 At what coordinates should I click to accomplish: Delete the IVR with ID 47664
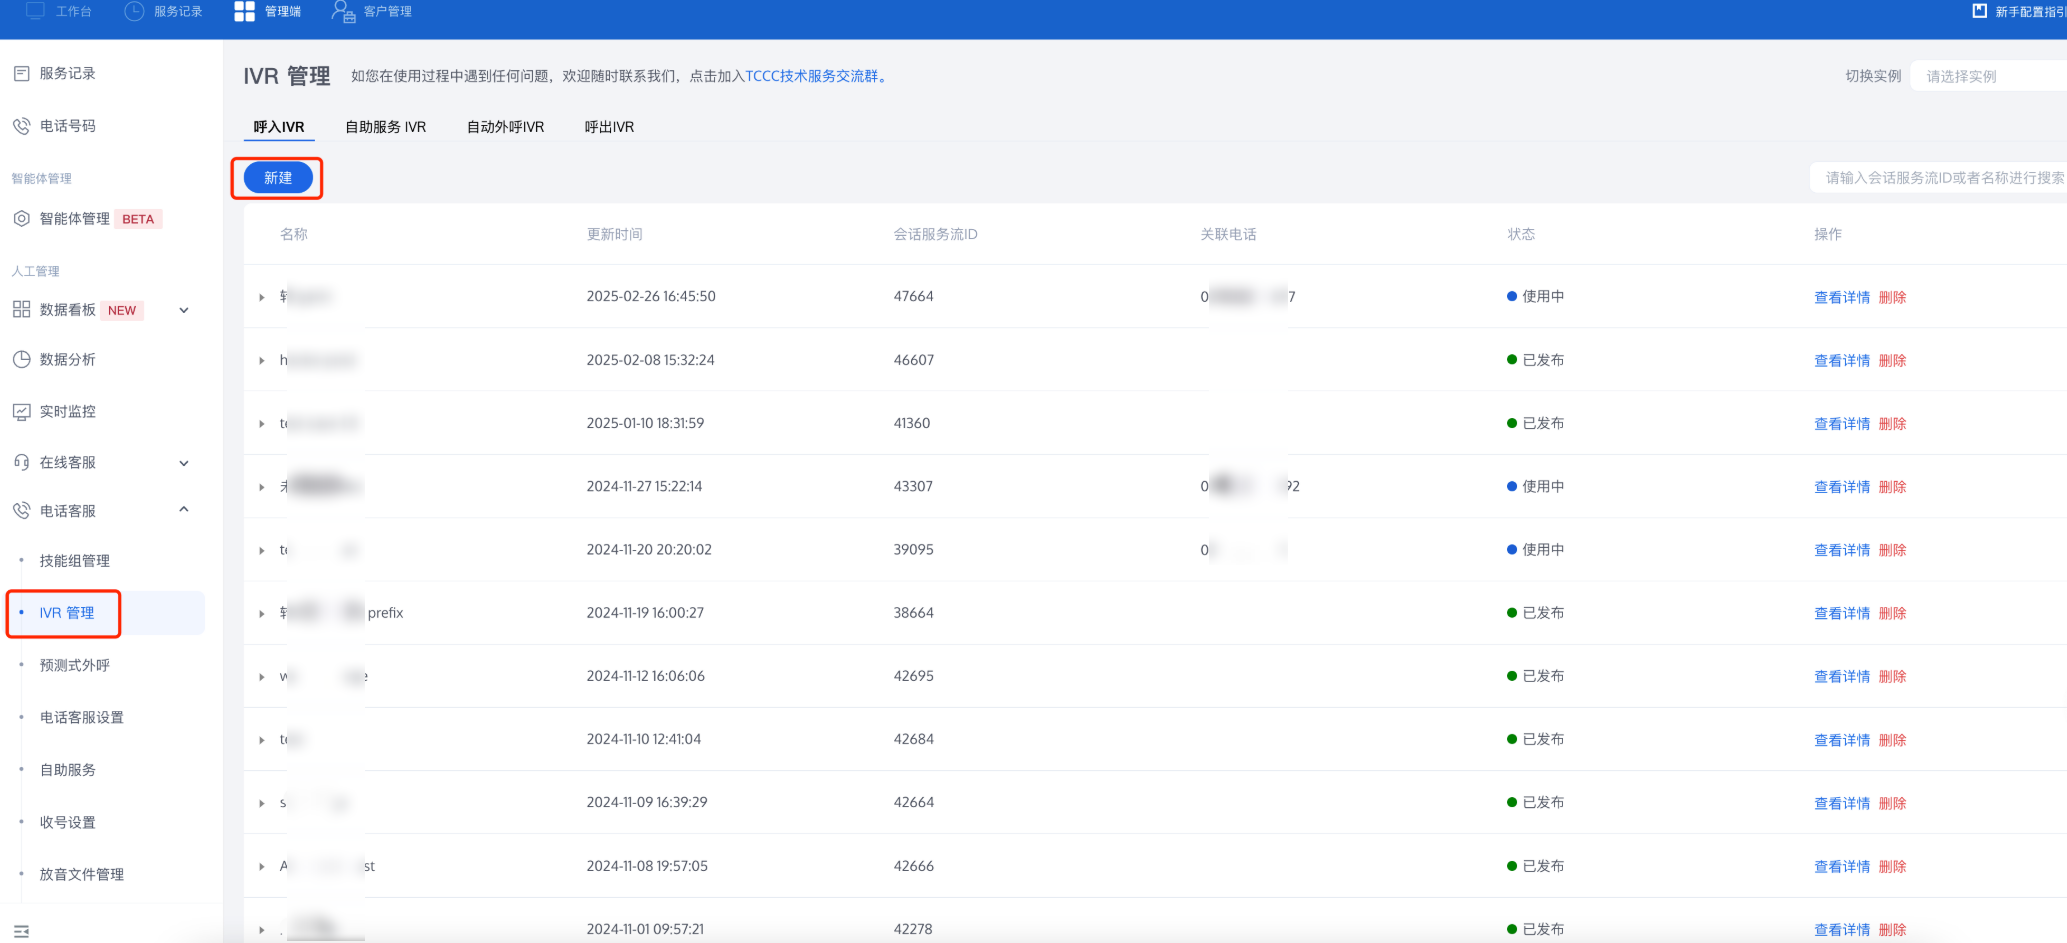[1893, 297]
